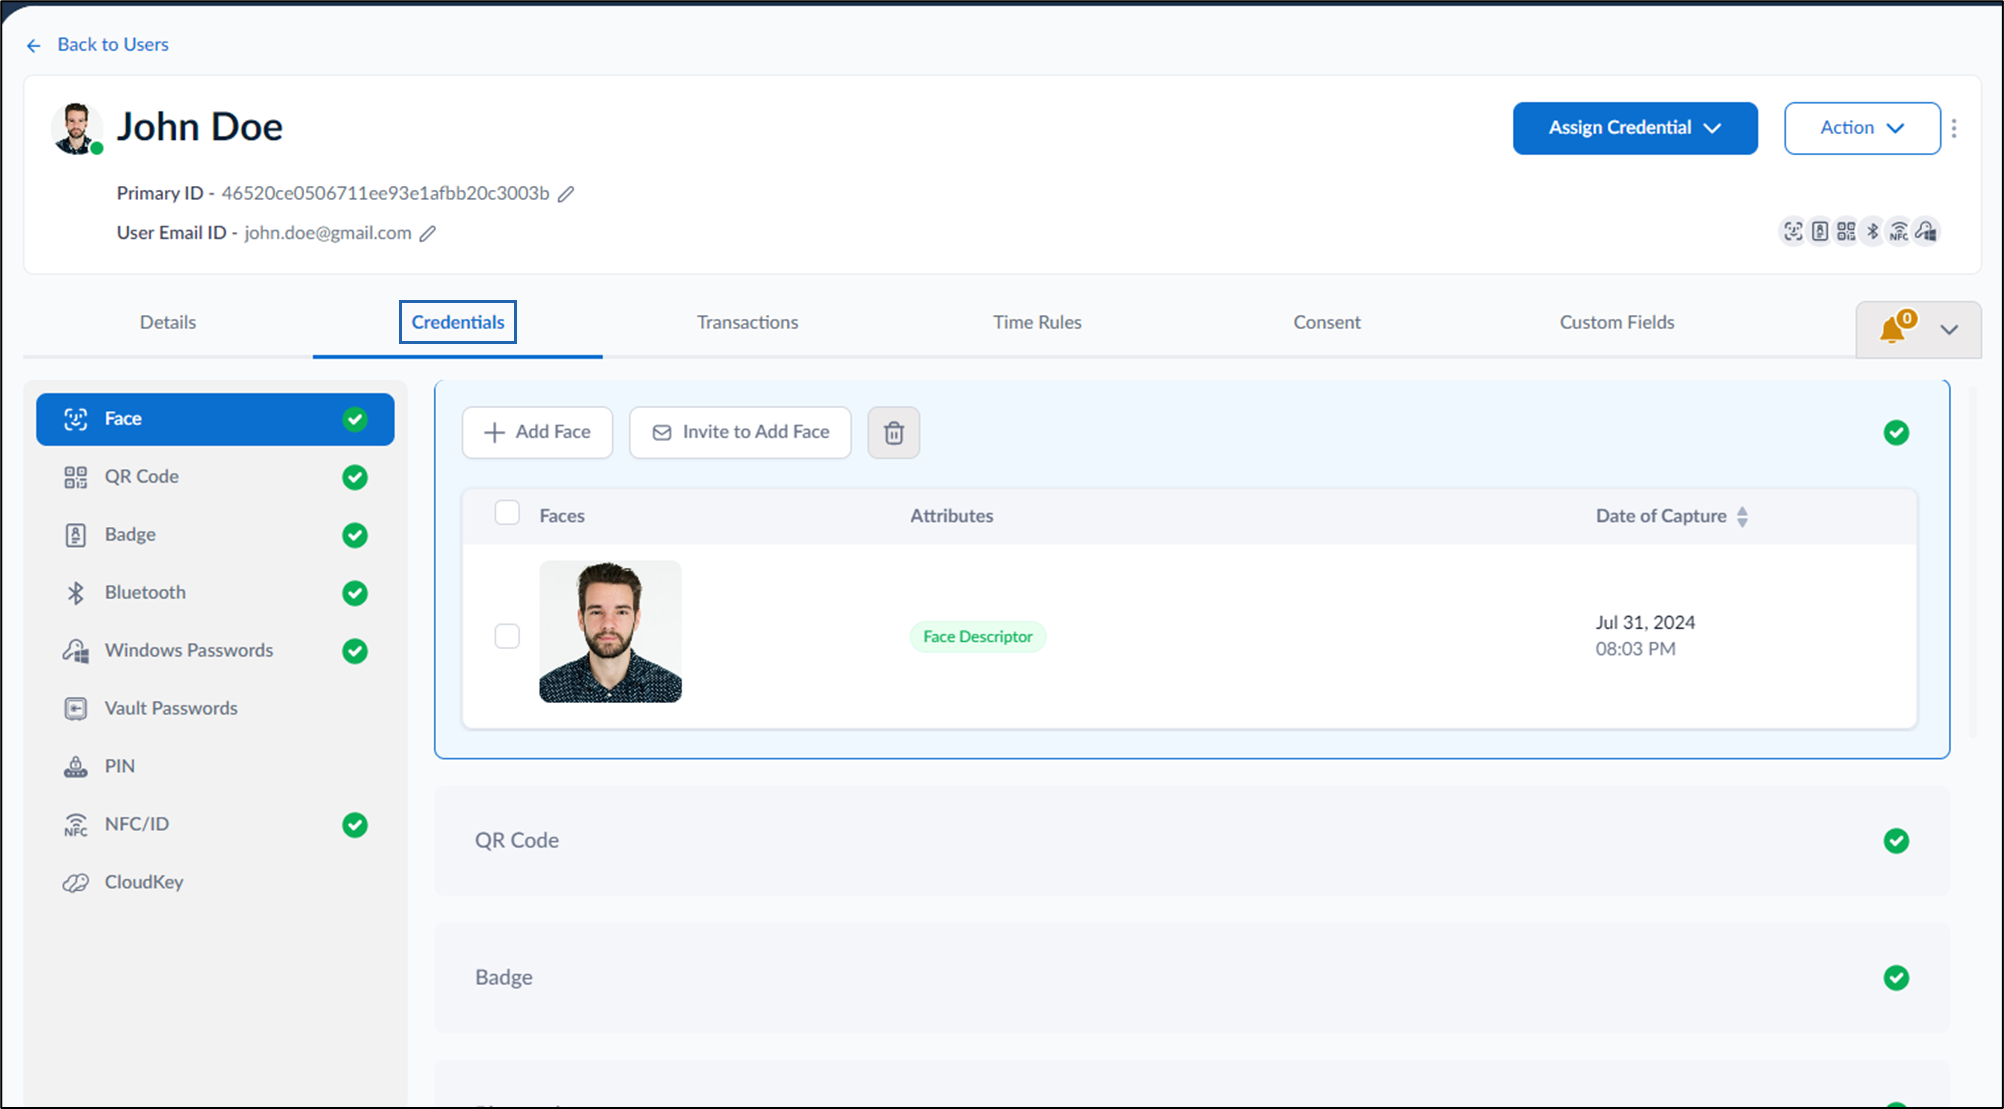Switch to the Details tab

[168, 323]
